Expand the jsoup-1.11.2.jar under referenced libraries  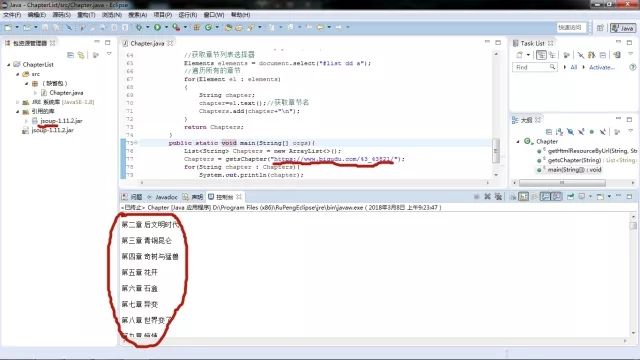[x=26, y=121]
